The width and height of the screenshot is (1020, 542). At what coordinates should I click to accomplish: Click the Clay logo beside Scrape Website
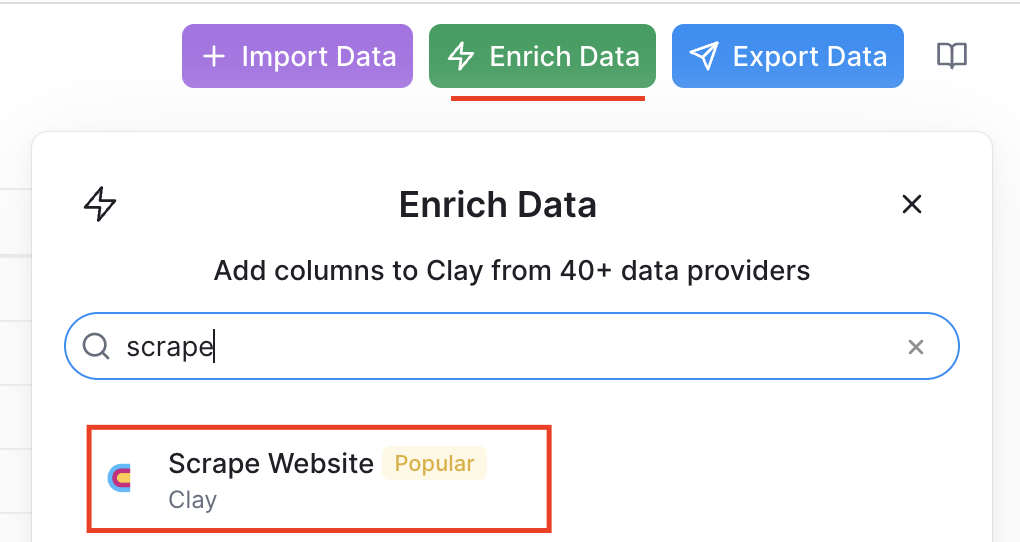(120, 478)
